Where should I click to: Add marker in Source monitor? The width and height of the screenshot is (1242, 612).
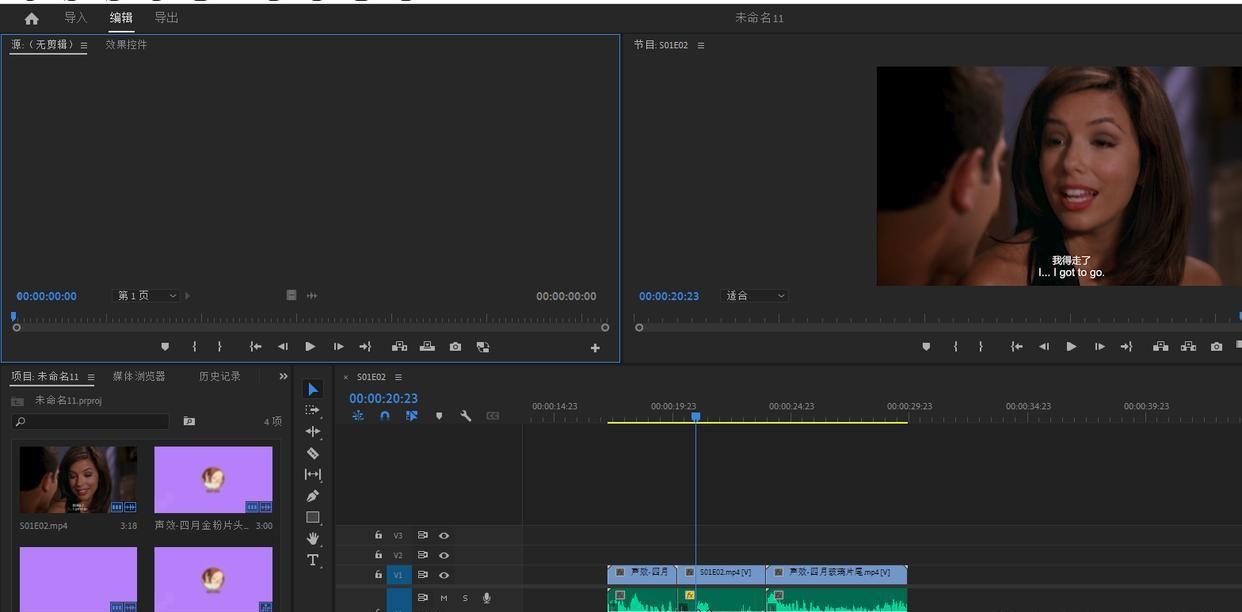point(165,347)
